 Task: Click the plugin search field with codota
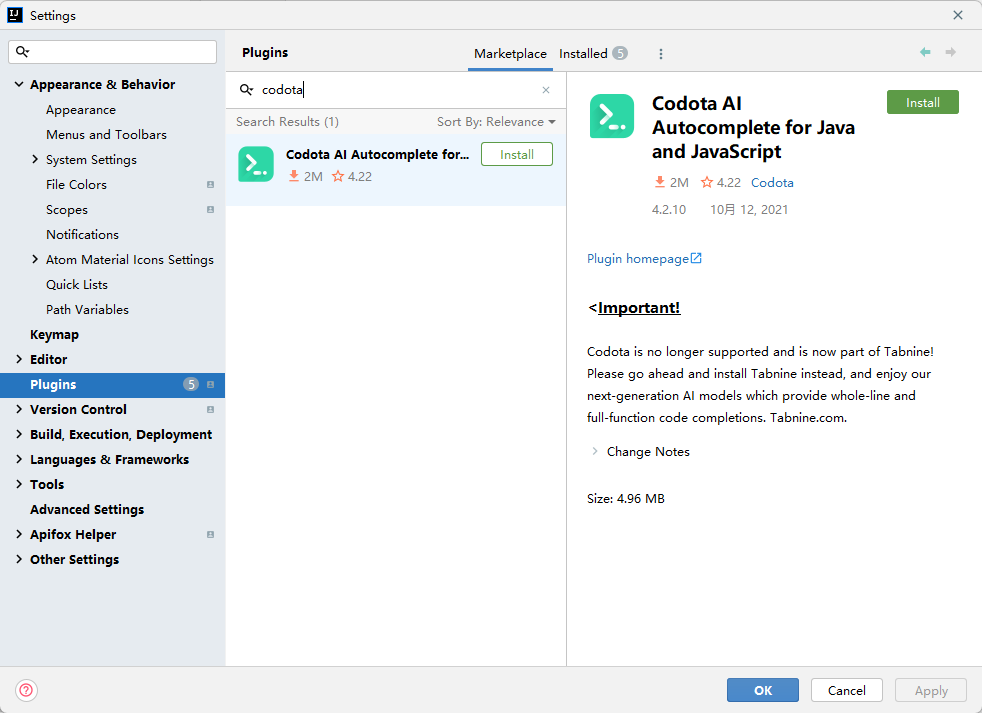(x=396, y=90)
